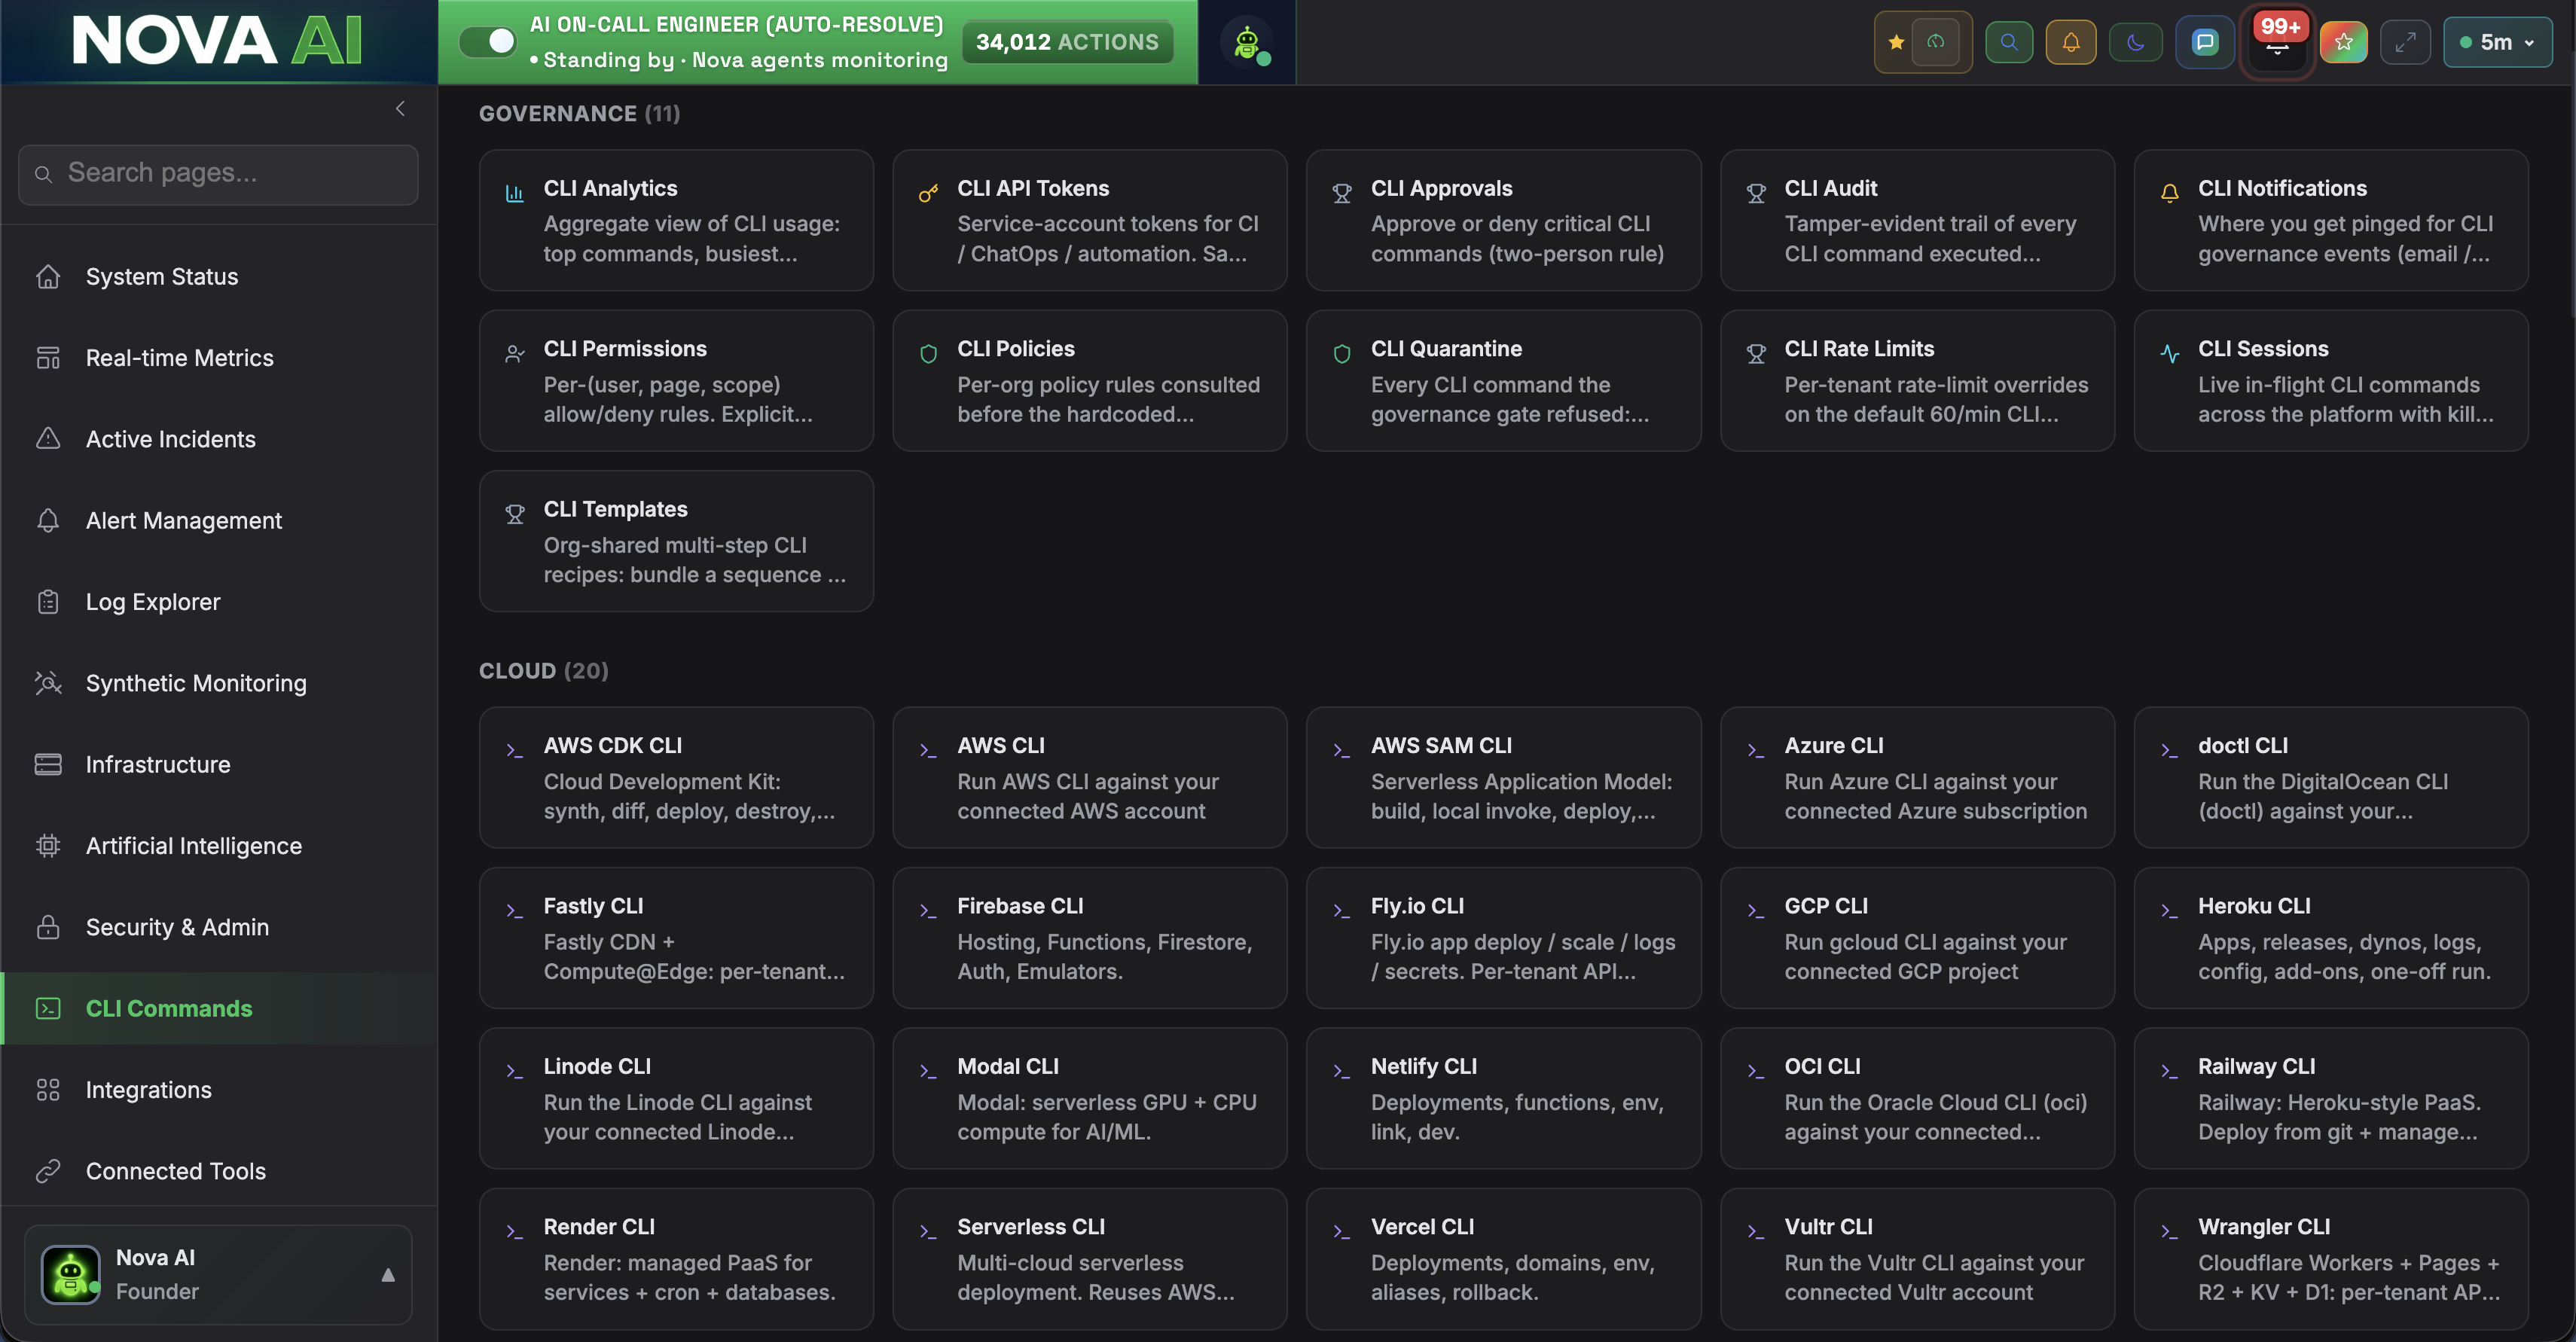Click the Log Explorer clipboard icon

click(48, 601)
